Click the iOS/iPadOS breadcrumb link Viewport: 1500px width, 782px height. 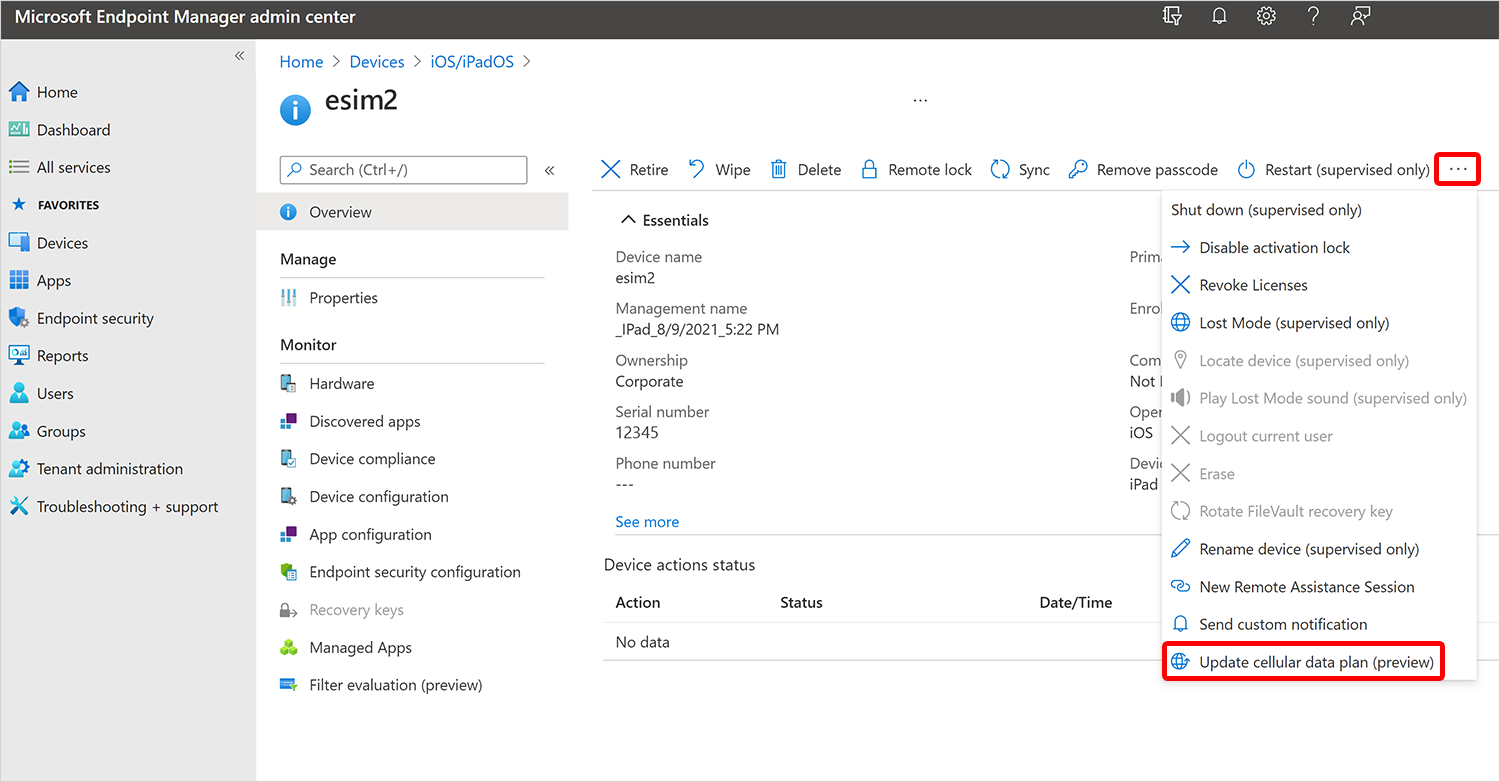(x=472, y=62)
